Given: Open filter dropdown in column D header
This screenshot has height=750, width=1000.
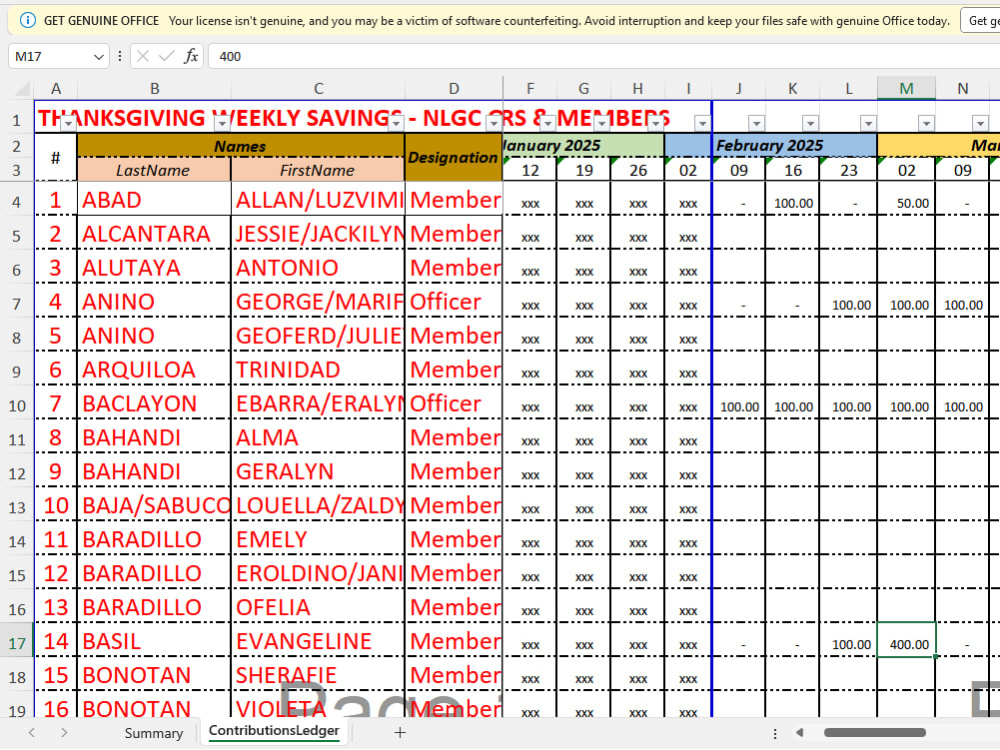Looking at the screenshot, I should point(494,122).
